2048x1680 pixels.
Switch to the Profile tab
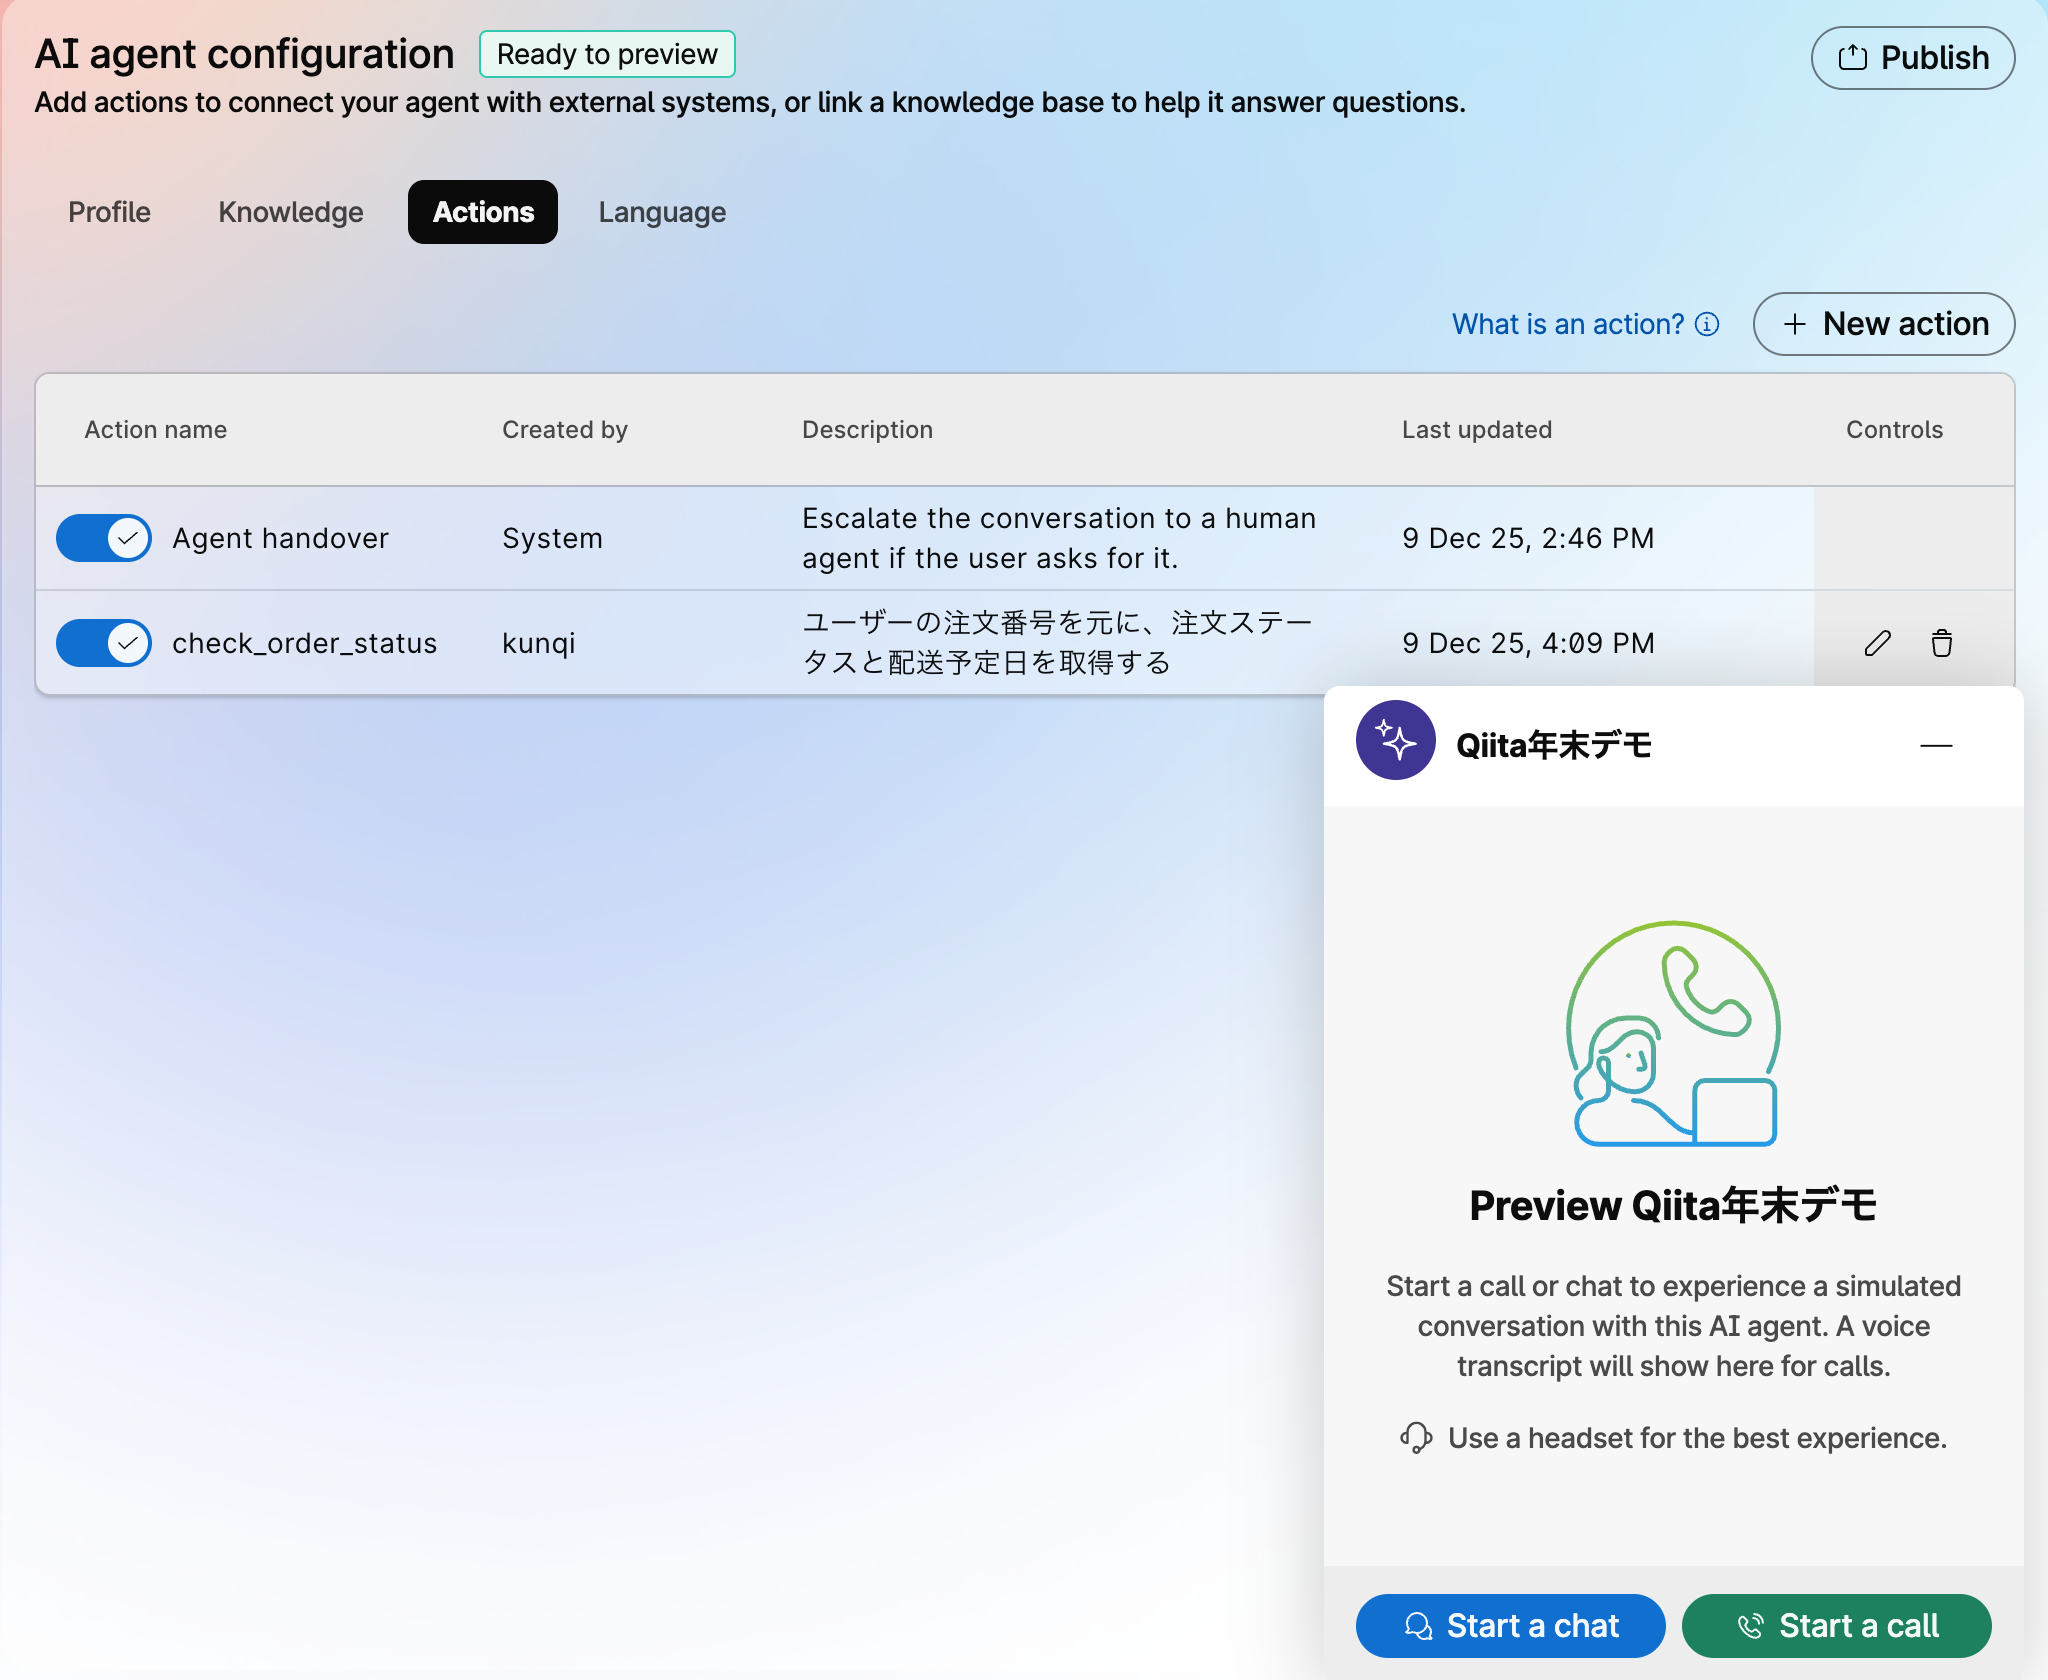point(109,212)
